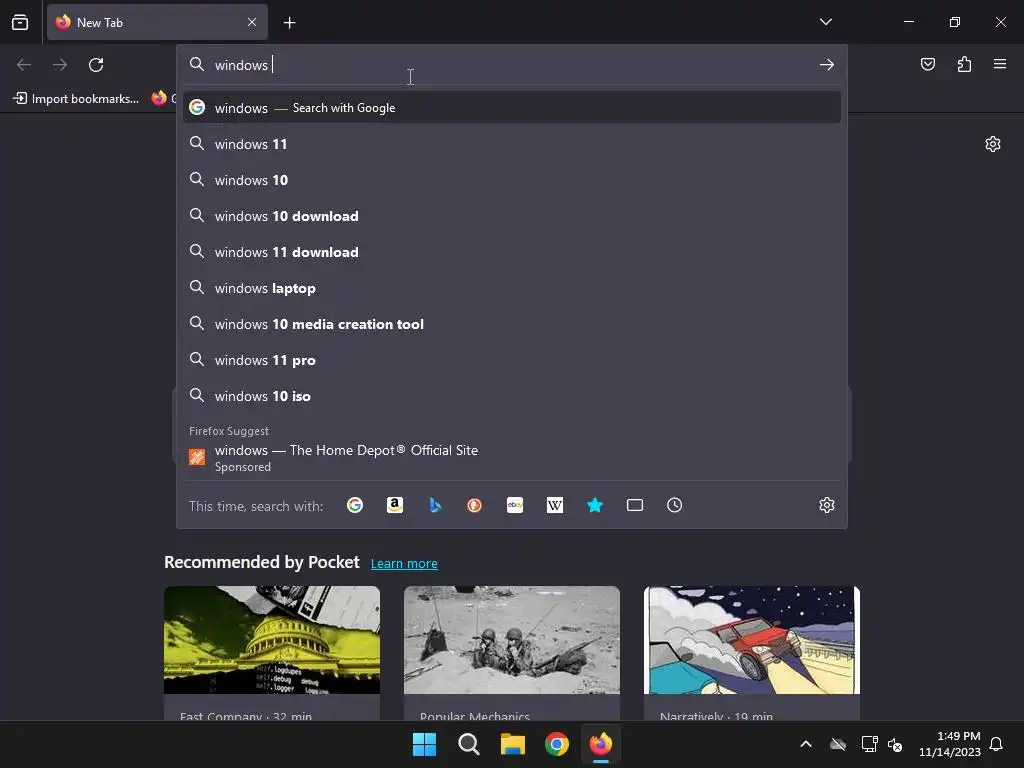Open the notifications bell icon
This screenshot has width=1024, height=768.
(x=997, y=744)
